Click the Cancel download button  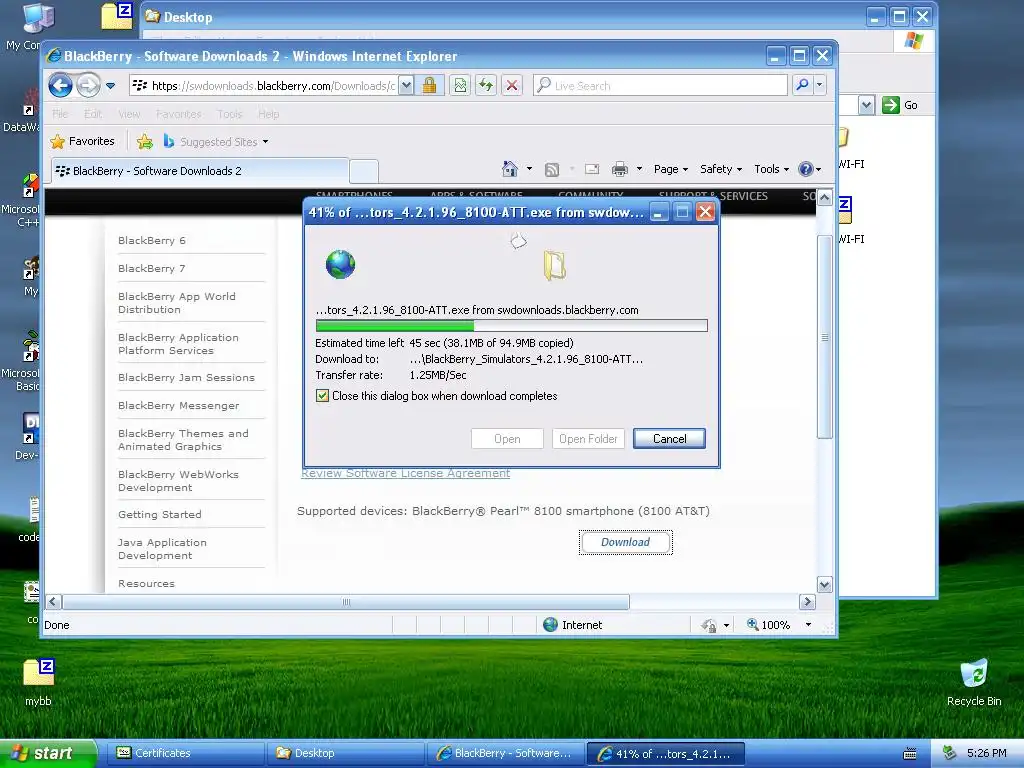click(x=669, y=439)
